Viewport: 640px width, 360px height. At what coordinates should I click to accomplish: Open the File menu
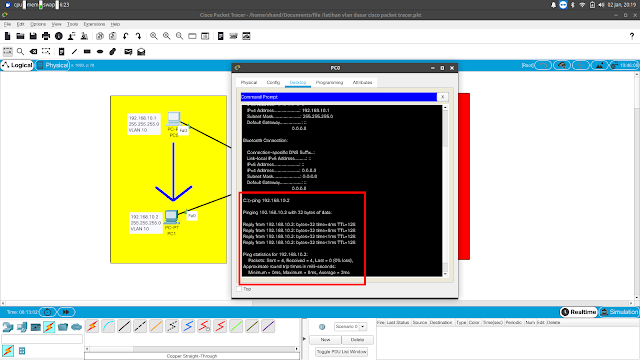7,24
